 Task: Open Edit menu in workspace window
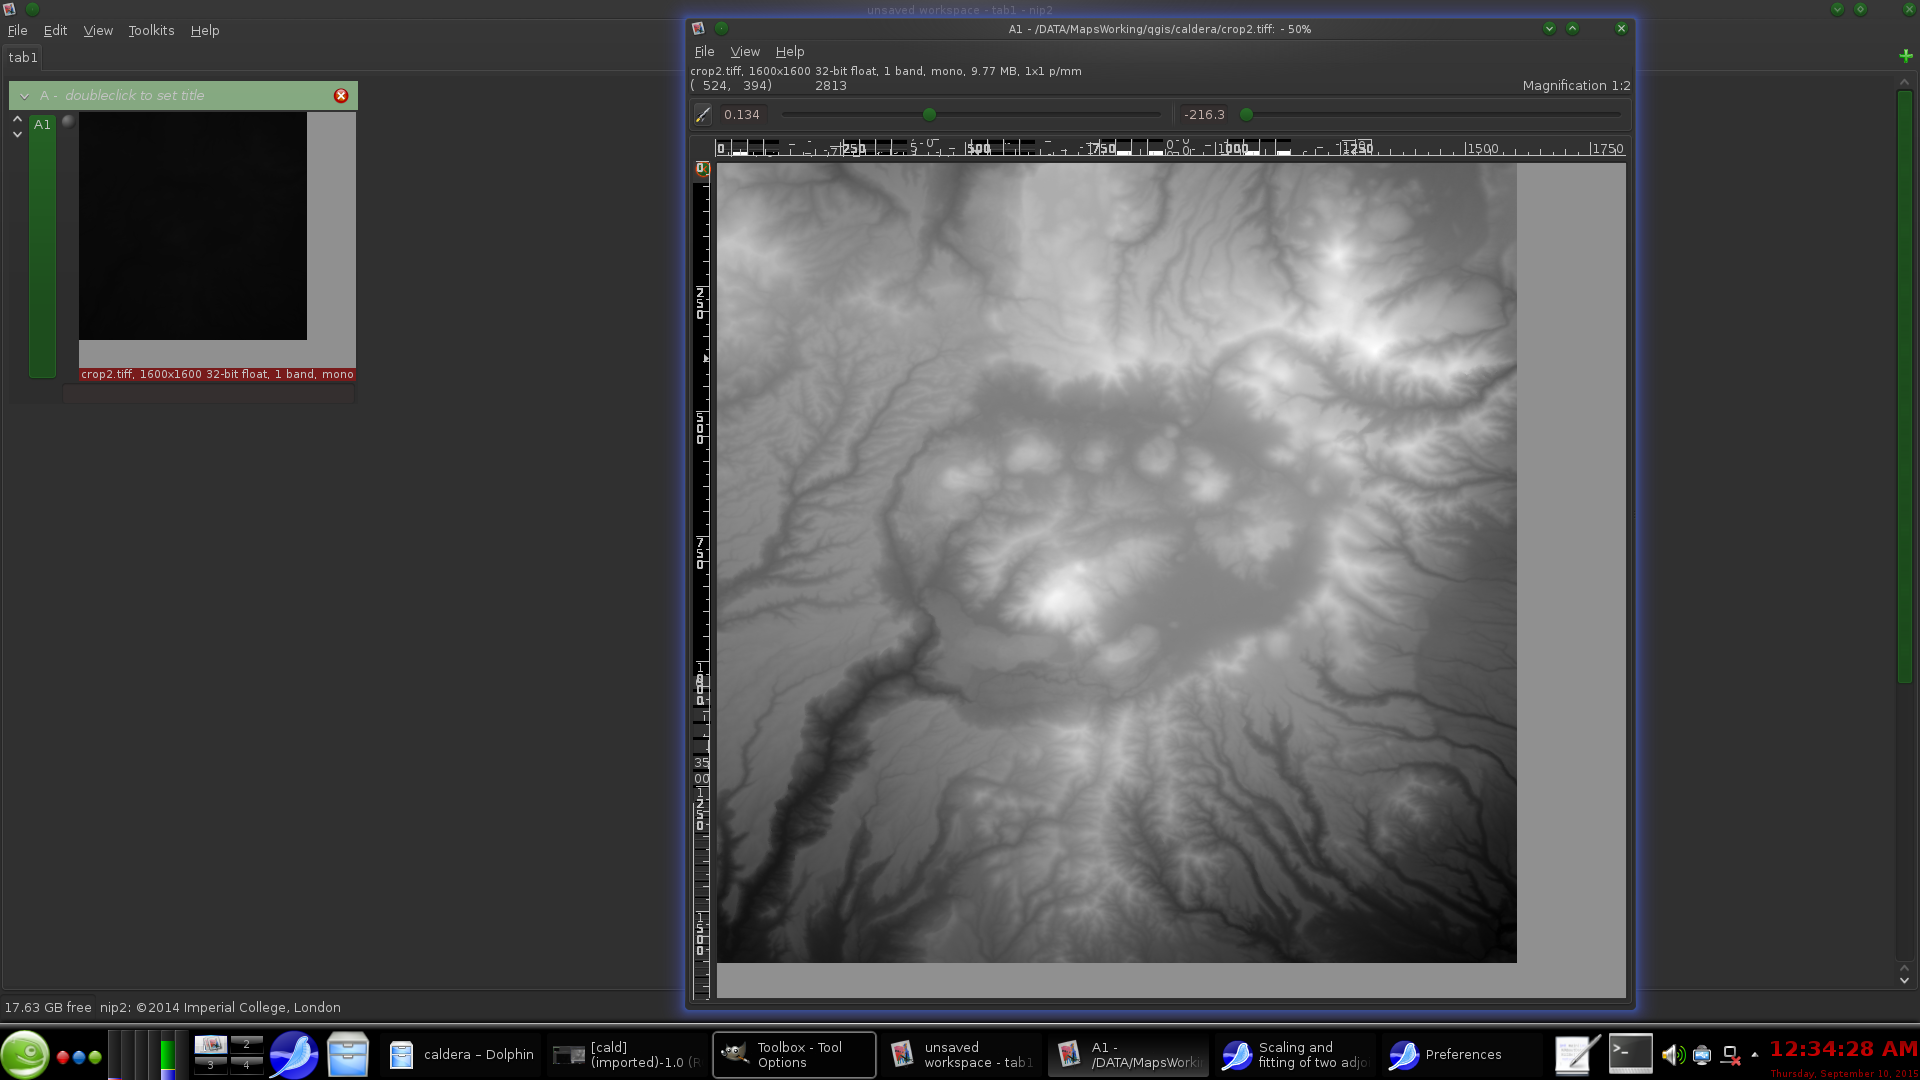pyautogui.click(x=55, y=31)
